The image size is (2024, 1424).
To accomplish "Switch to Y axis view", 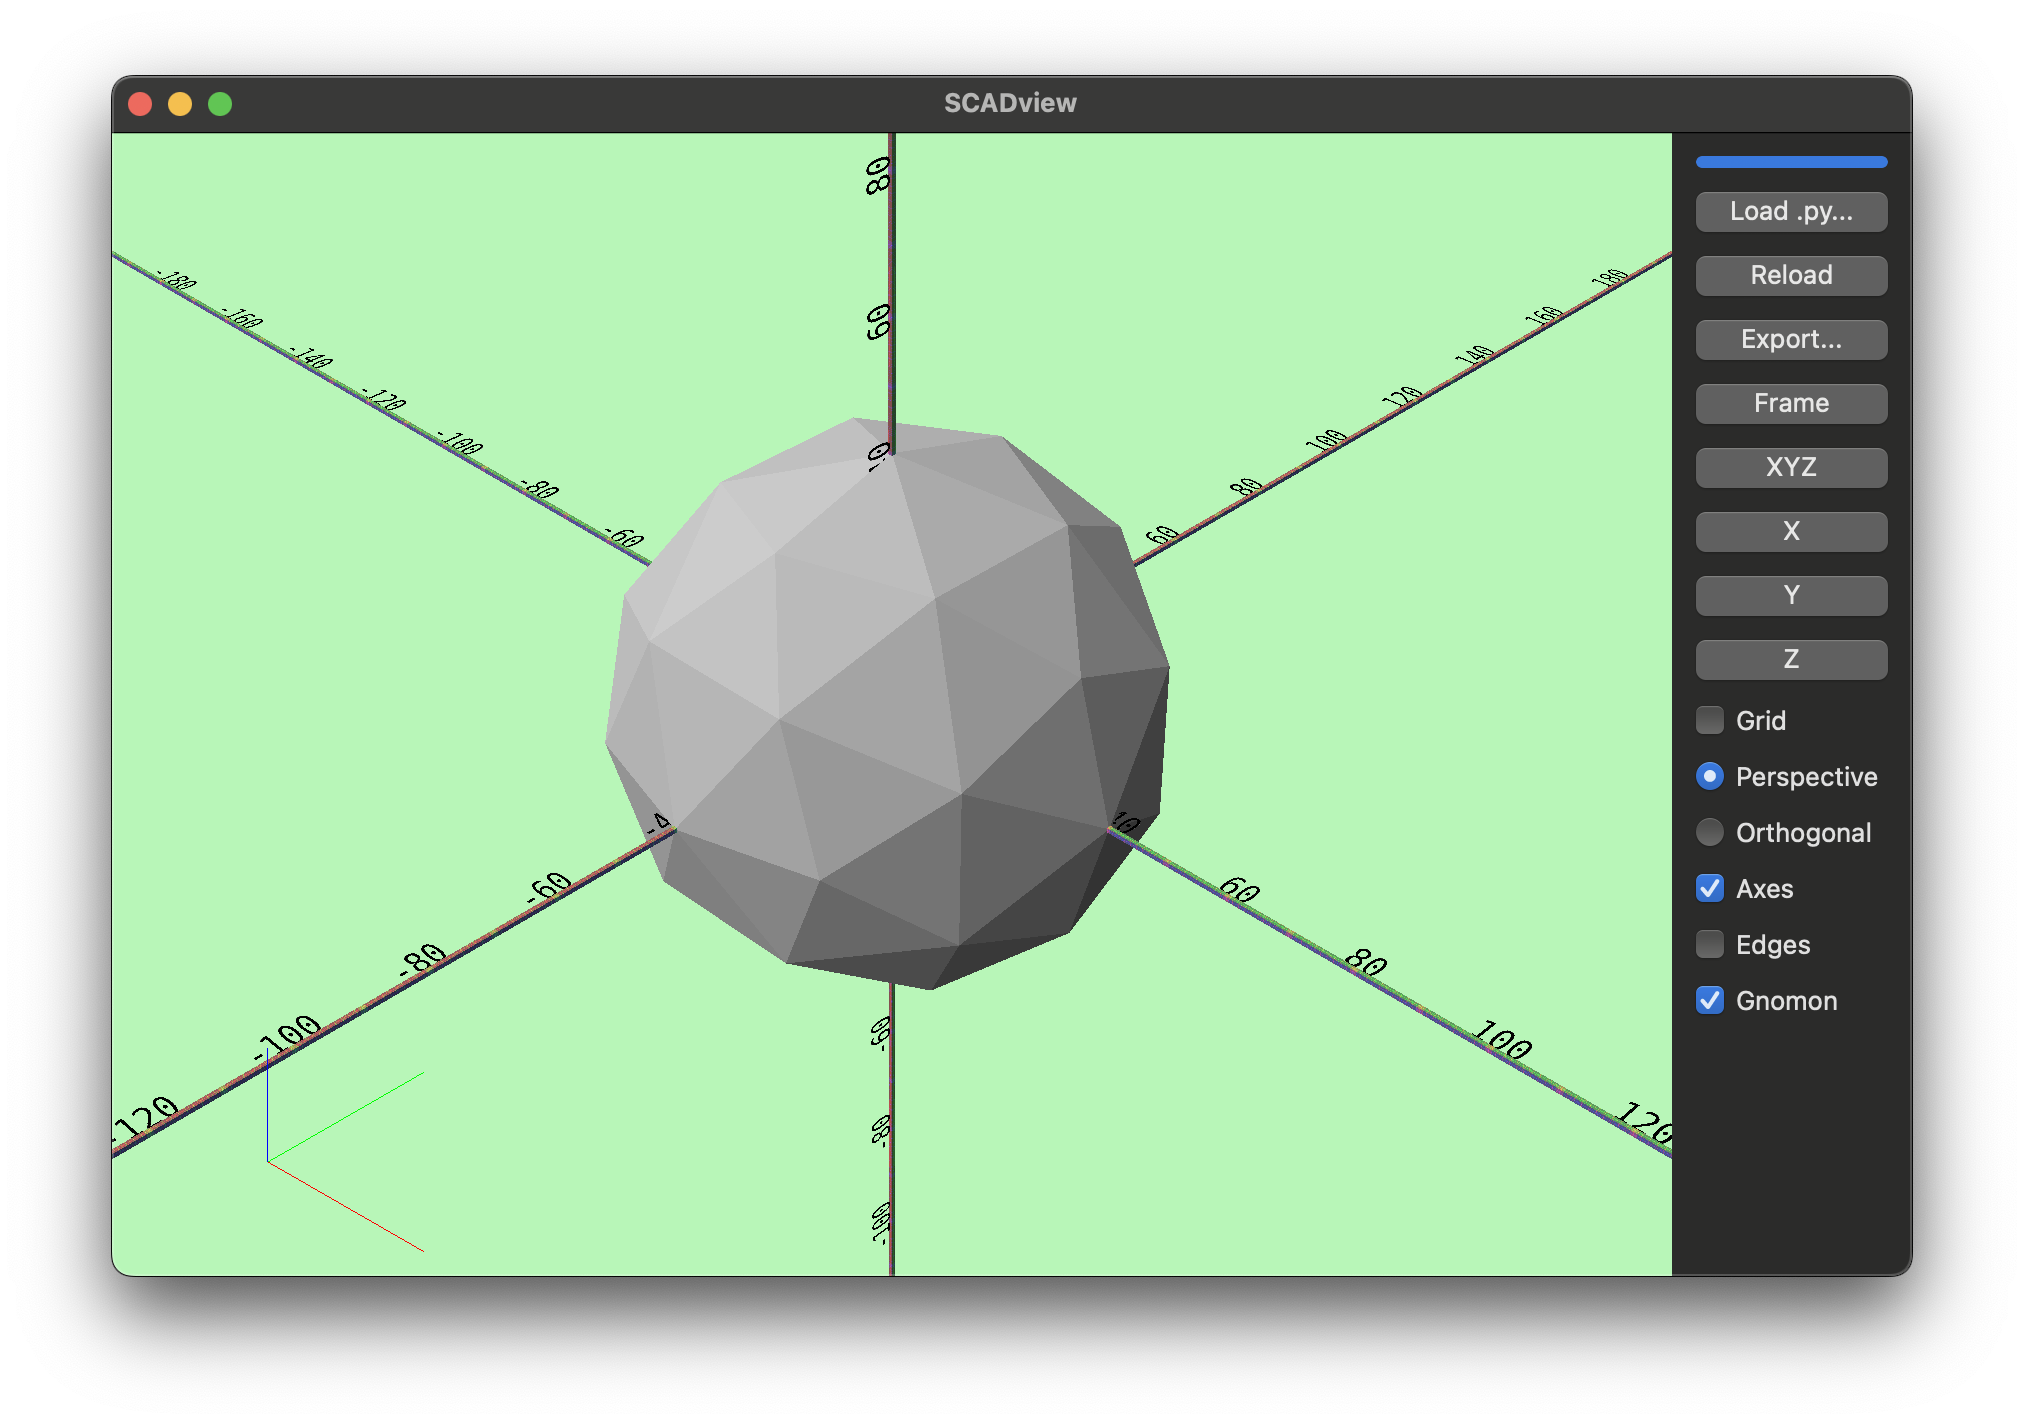I will point(1791,595).
